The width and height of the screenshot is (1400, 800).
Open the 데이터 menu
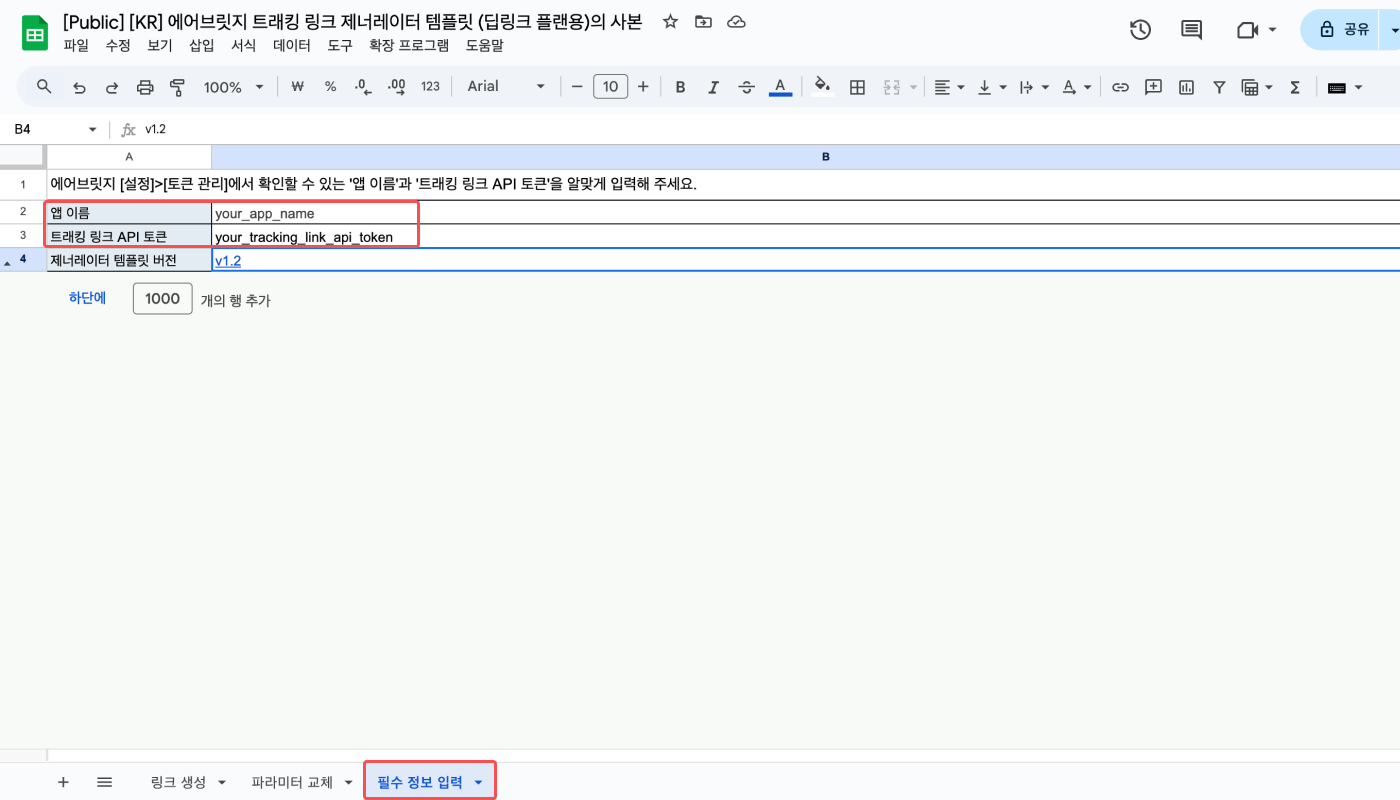[291, 45]
